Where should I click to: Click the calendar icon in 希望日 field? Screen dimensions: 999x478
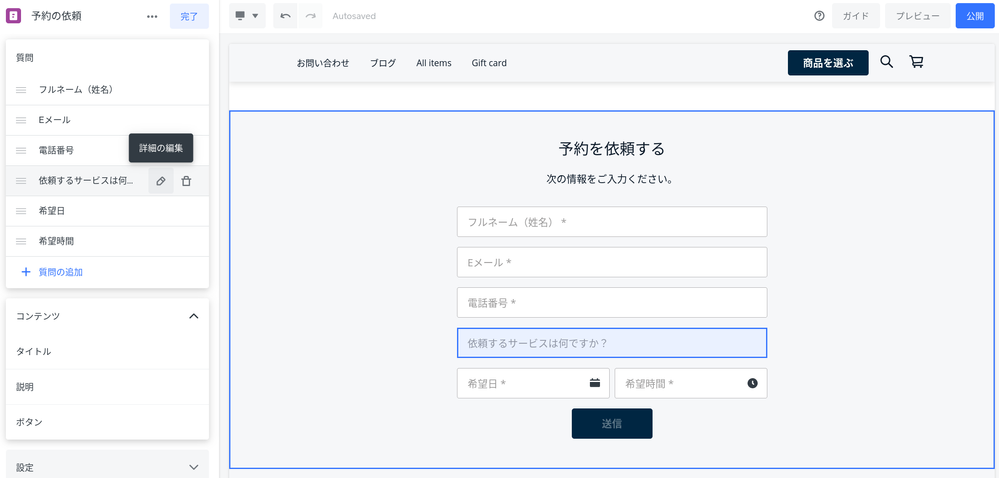click(x=594, y=383)
